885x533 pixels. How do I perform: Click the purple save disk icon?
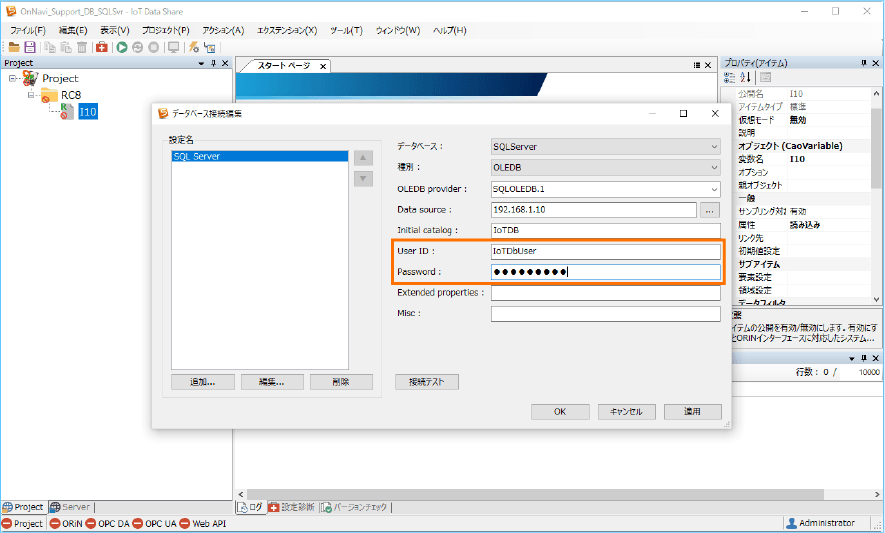point(30,47)
